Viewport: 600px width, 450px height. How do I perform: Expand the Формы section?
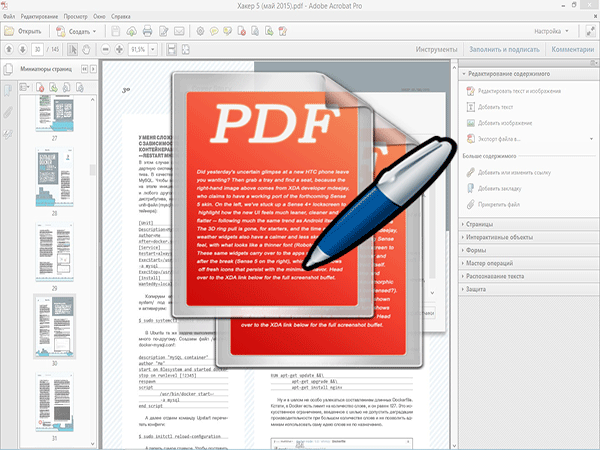528,250
